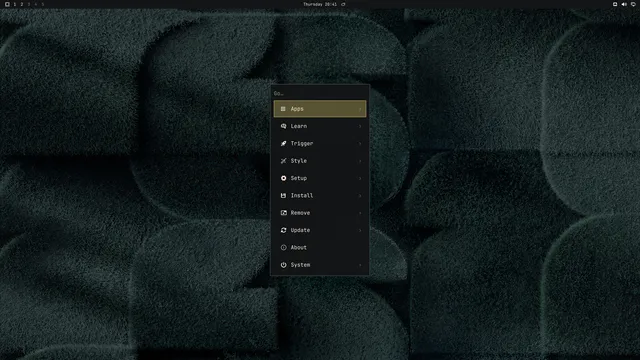Expand the System submenu chevron

click(360, 265)
